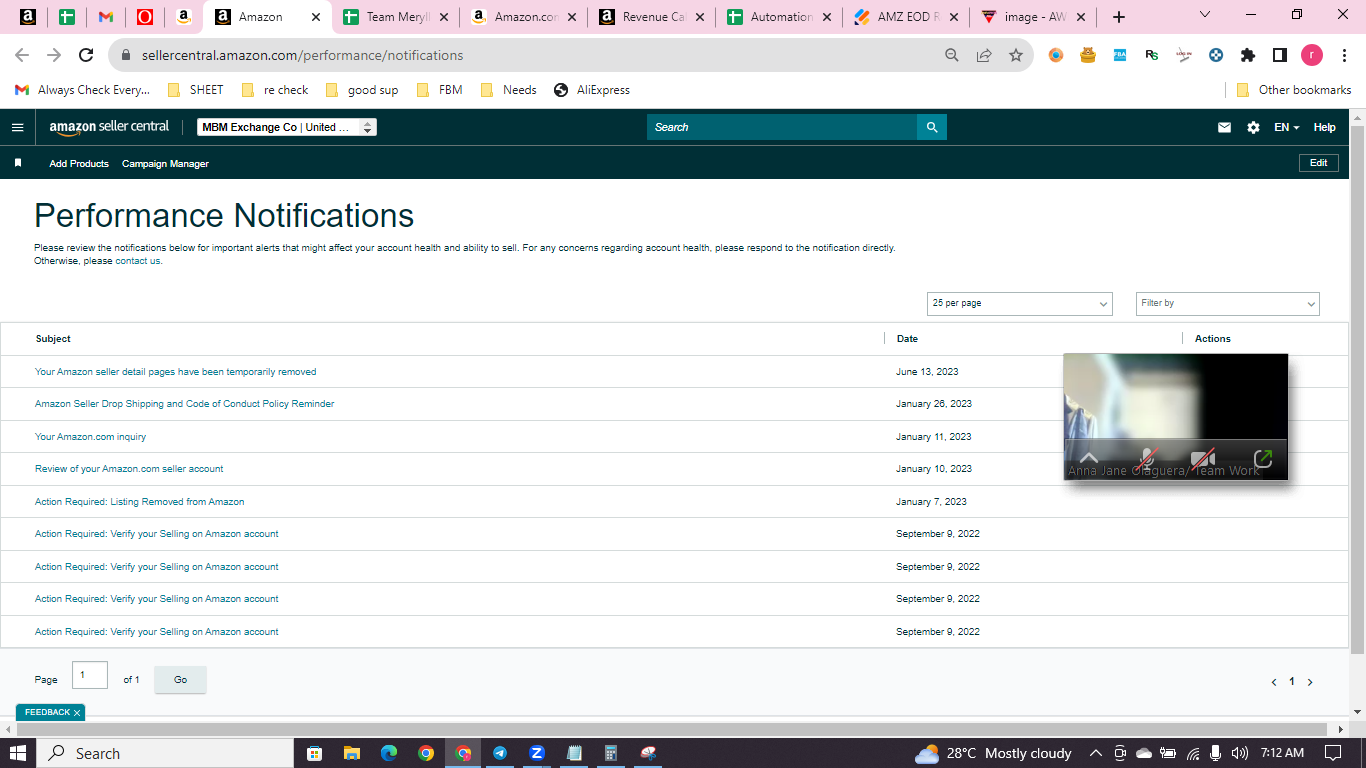This screenshot has width=1366, height=768.
Task: Open the Filter by dropdown
Action: 1228,303
